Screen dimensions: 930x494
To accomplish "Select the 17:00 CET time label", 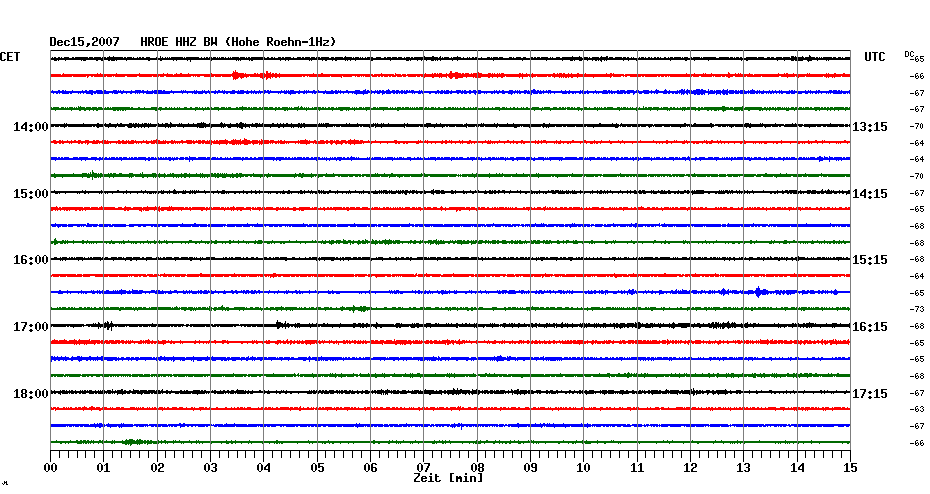I will (31, 327).
